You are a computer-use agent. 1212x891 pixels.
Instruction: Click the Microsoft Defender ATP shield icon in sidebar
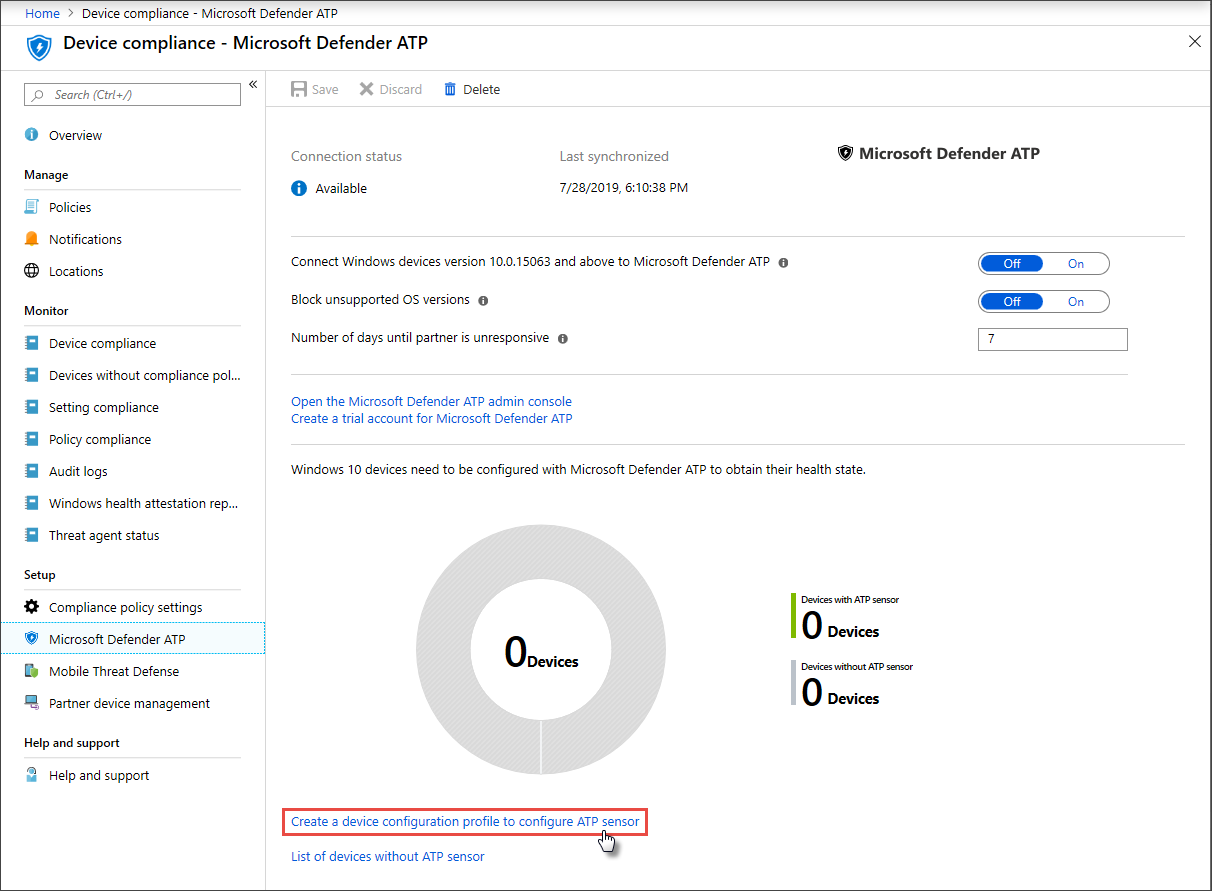point(32,639)
